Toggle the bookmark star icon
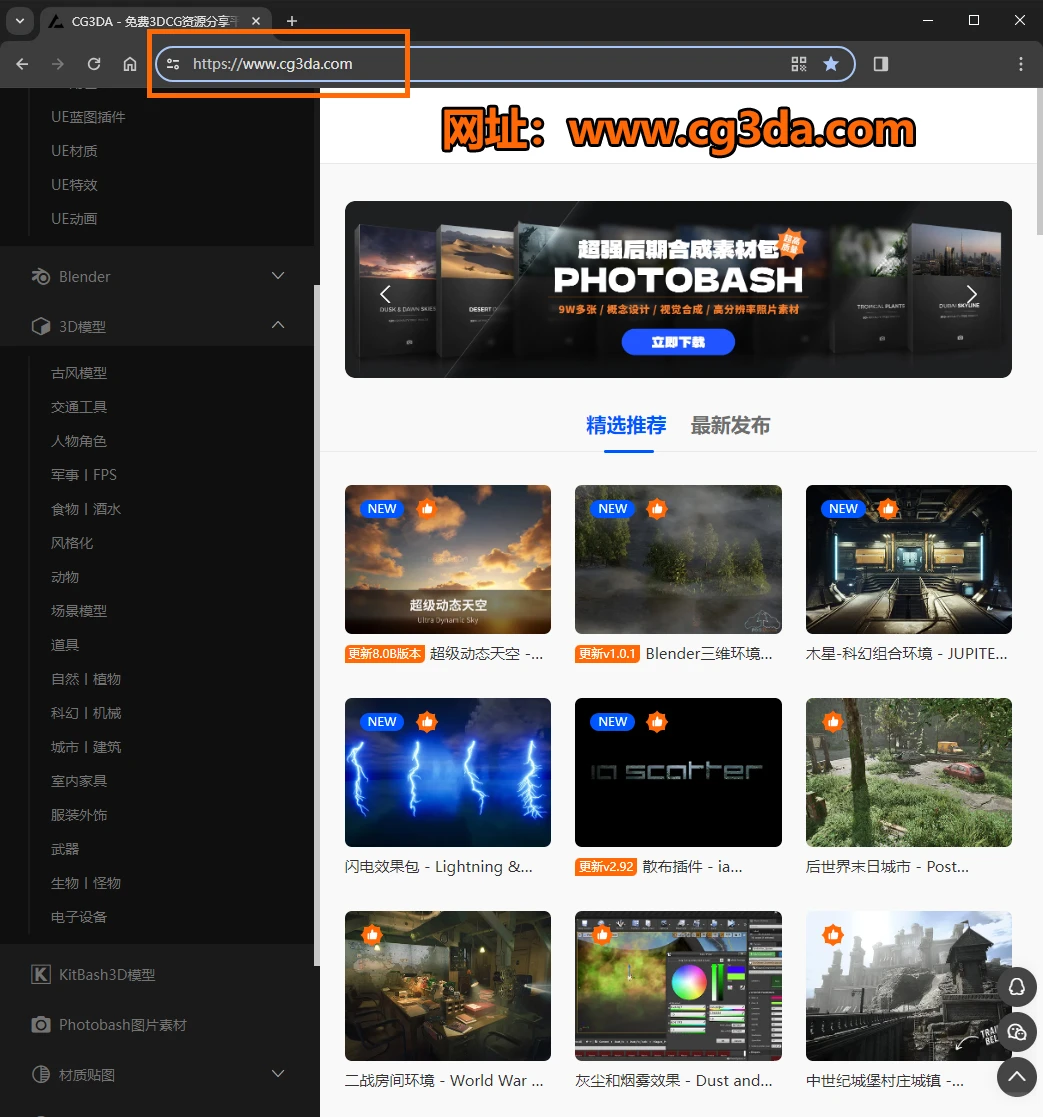Screen dimensions: 1043x1117 [831, 64]
